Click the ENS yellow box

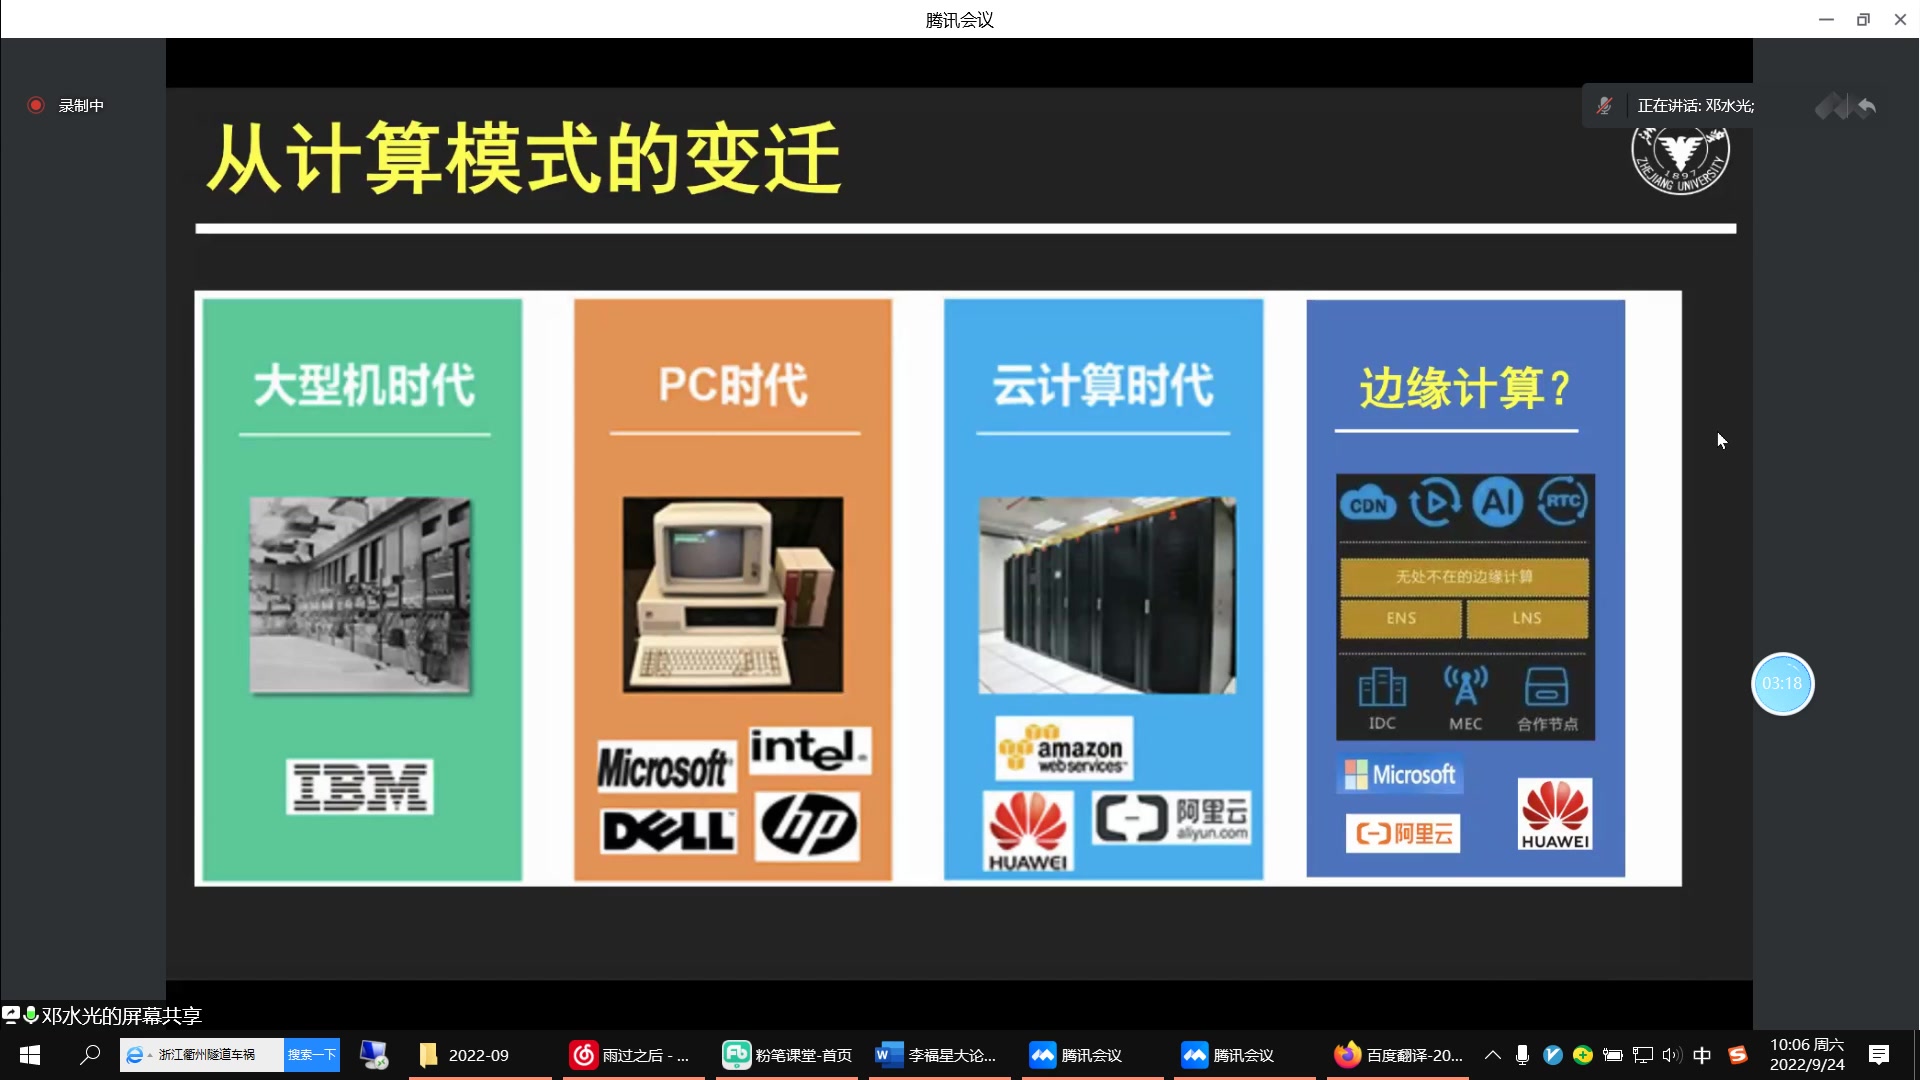pyautogui.click(x=1401, y=619)
